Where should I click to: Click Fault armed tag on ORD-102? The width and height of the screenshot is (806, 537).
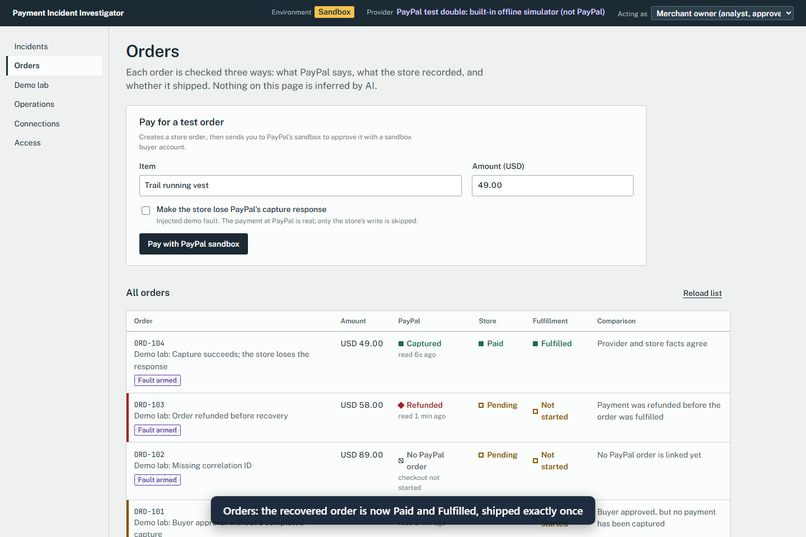[x=157, y=480]
